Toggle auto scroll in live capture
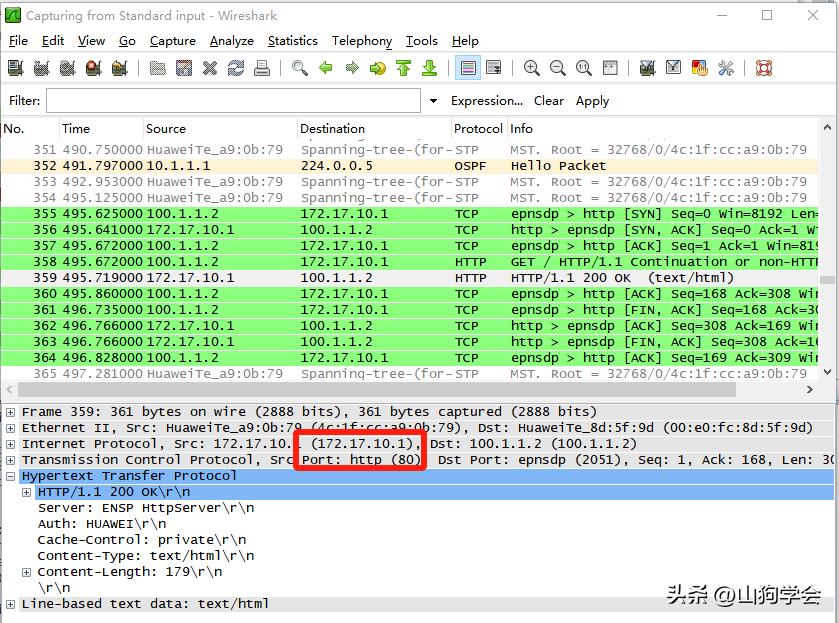Screen dimensions: 839x623 (x=493, y=68)
